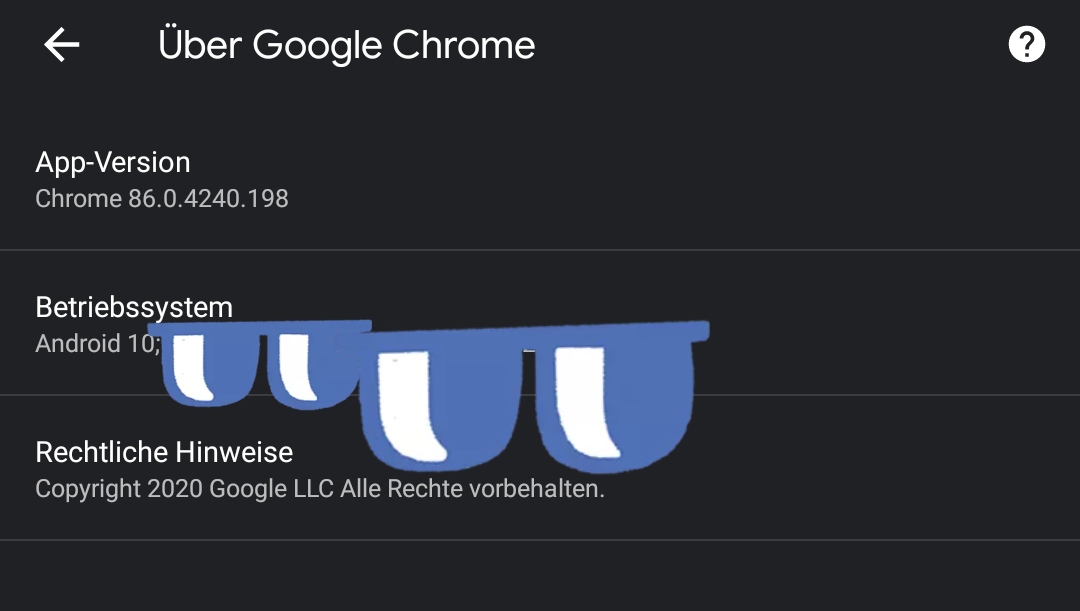
Task: Open help via the question mark icon
Action: point(1028,44)
